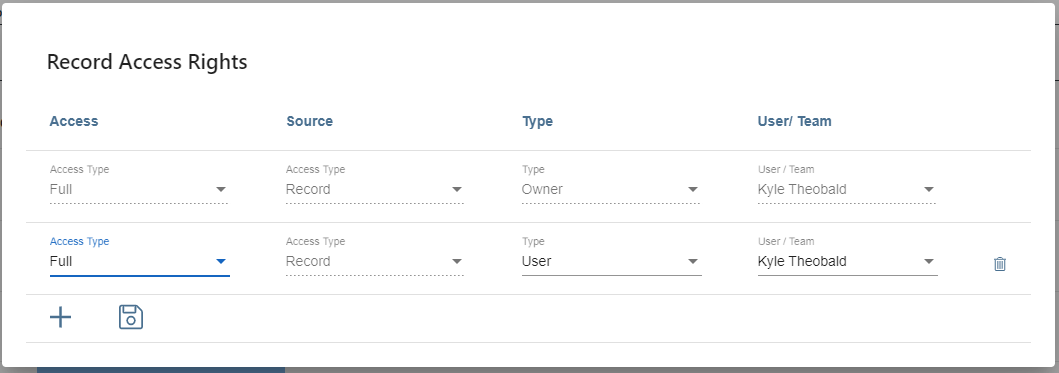Click the User/ Team column header

pyautogui.click(x=794, y=121)
